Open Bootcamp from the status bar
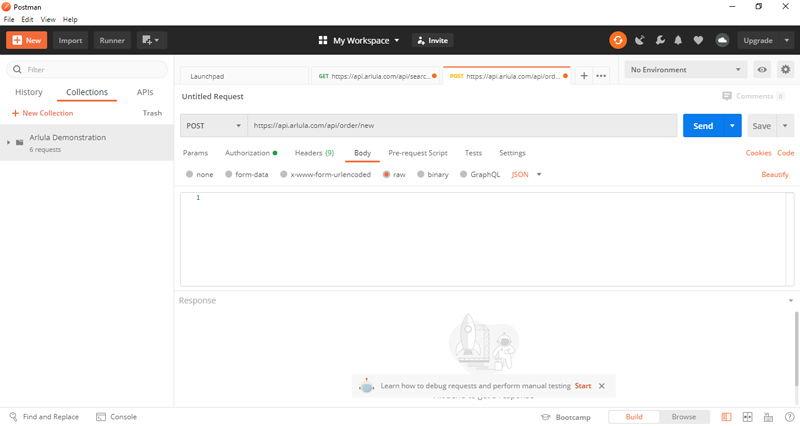This screenshot has height=426, width=800. click(565, 417)
